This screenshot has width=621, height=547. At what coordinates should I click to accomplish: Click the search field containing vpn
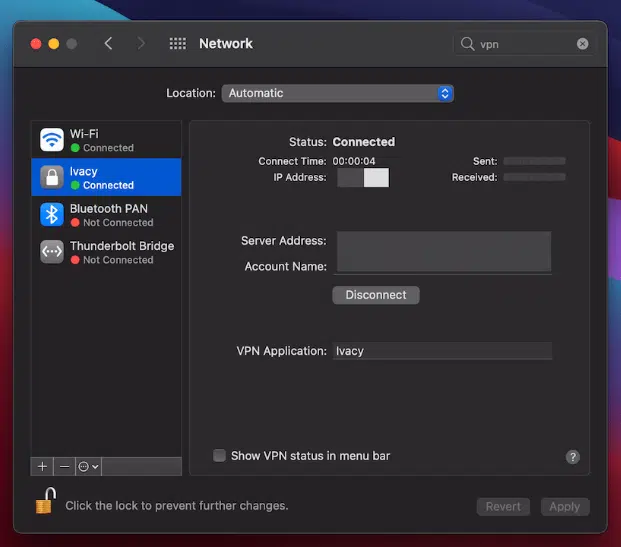pyautogui.click(x=523, y=44)
